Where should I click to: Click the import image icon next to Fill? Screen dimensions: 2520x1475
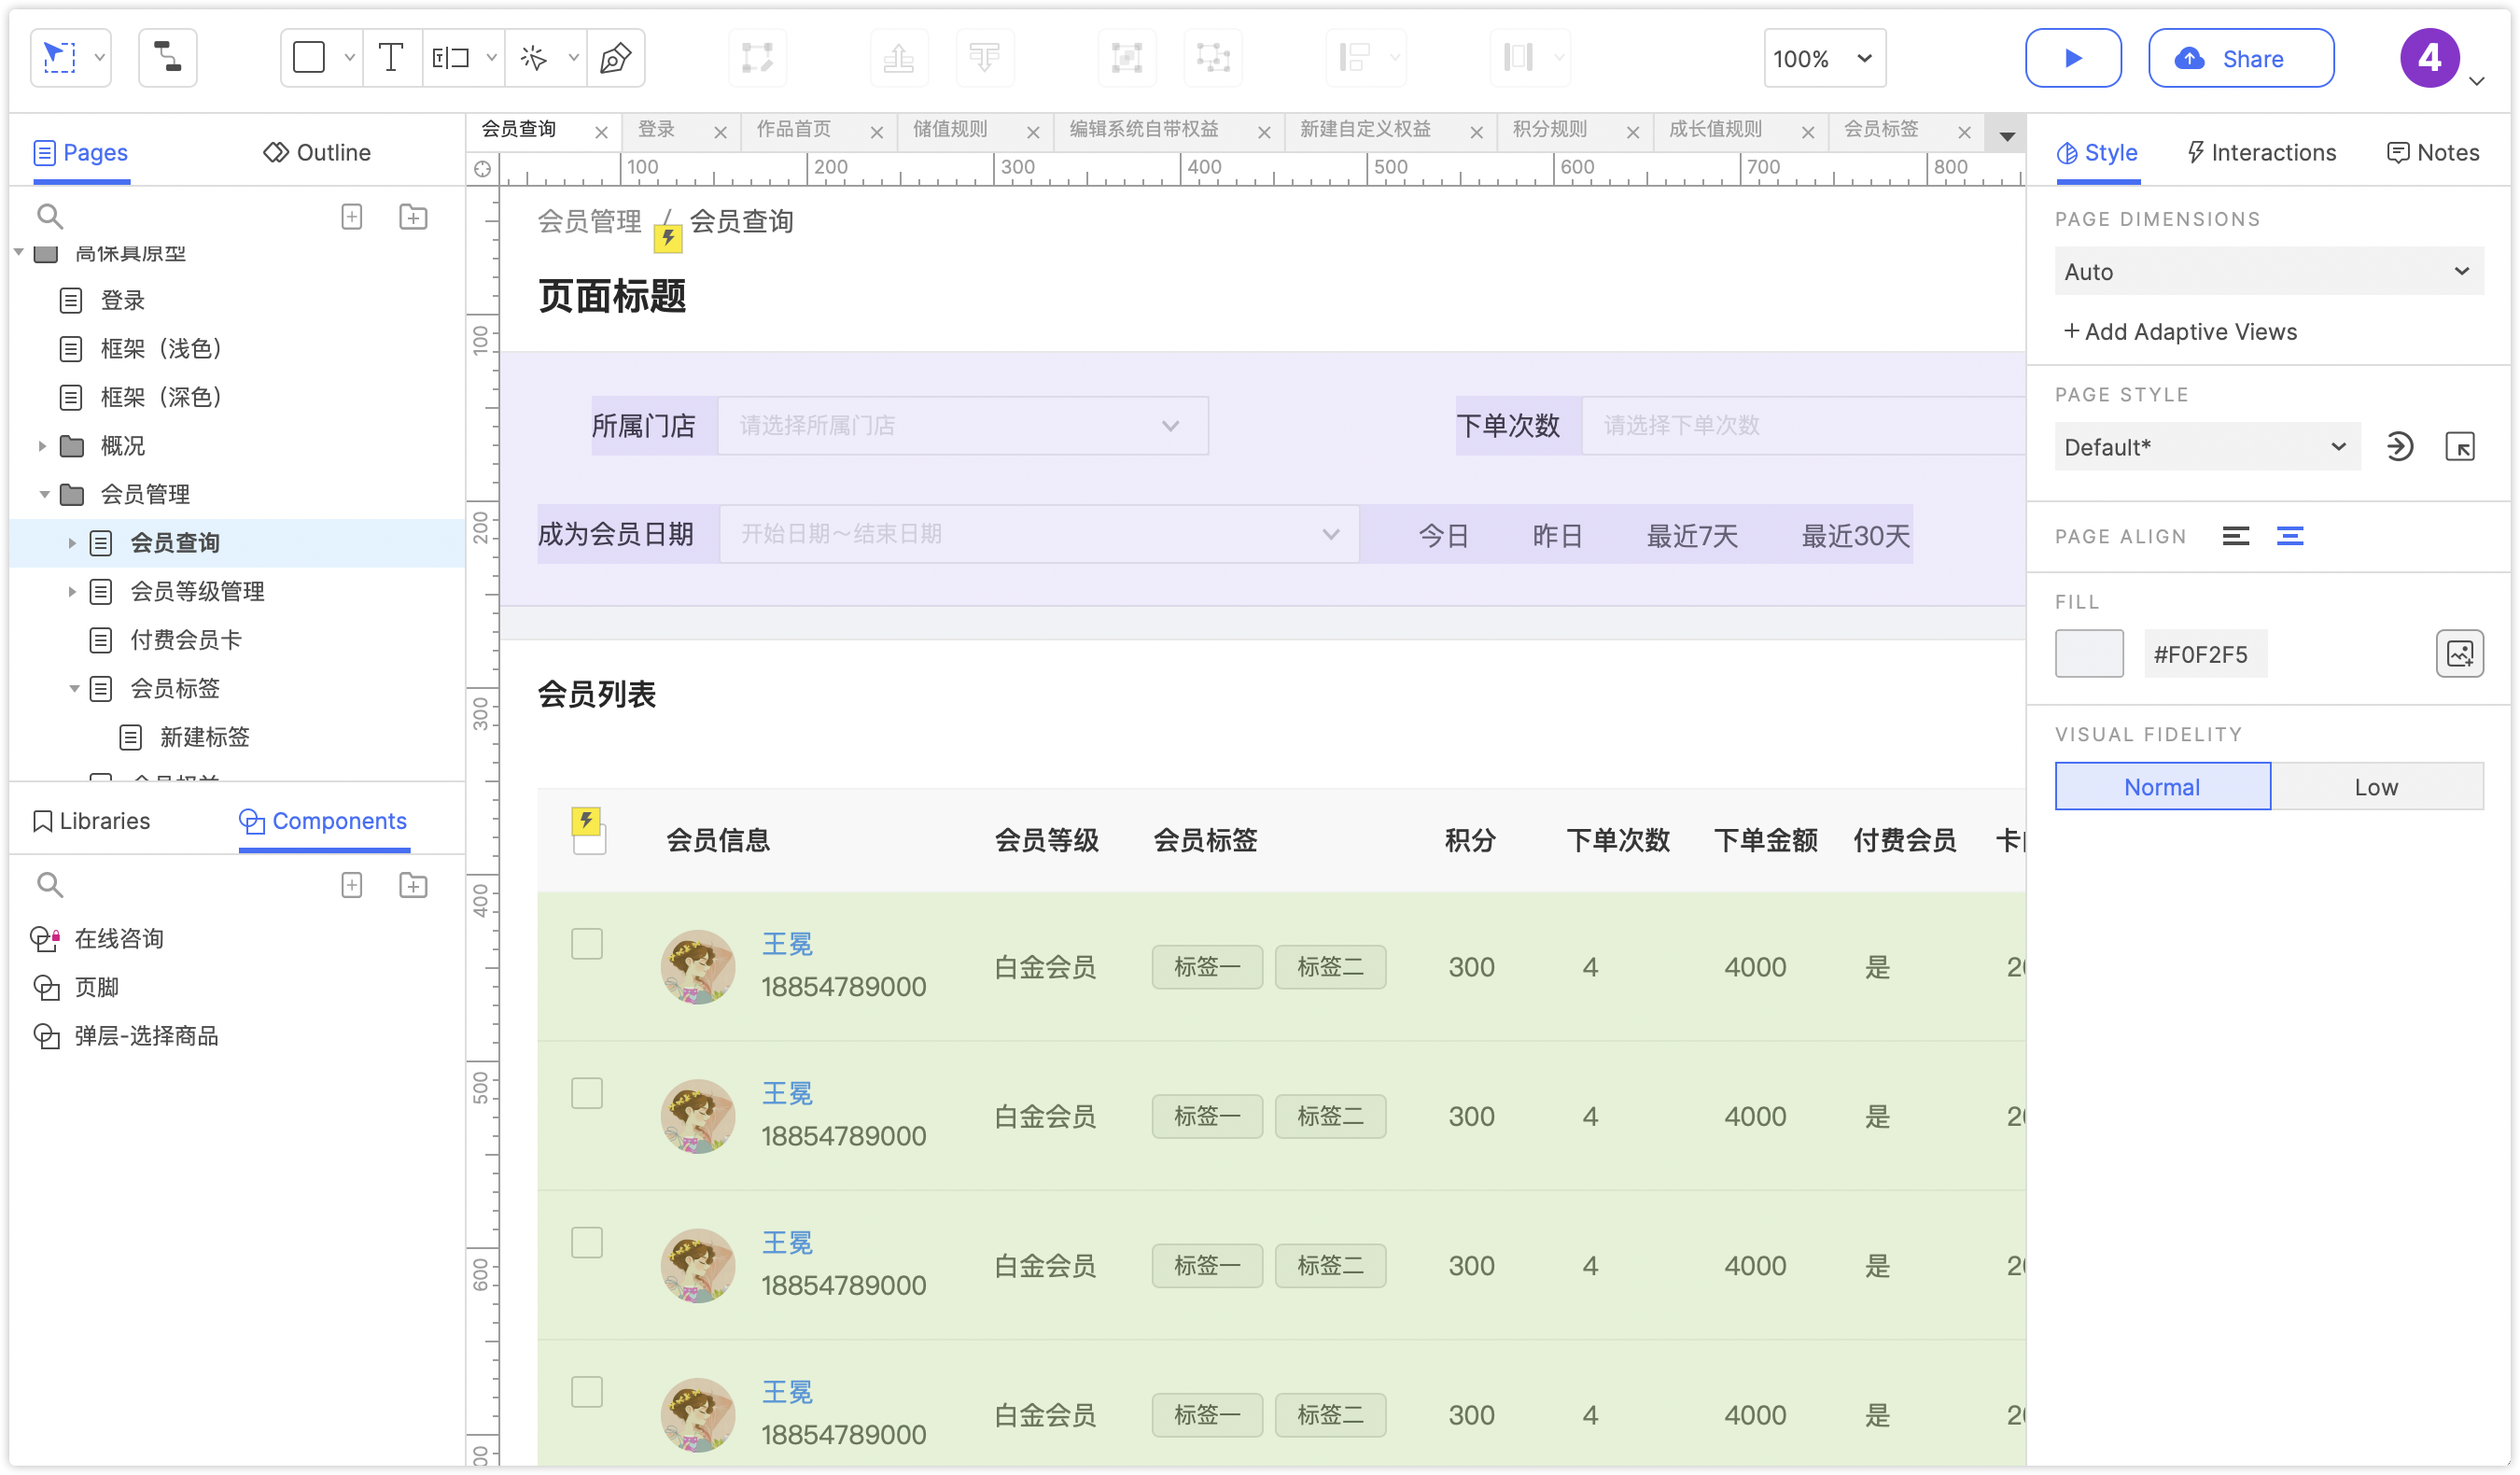point(2459,654)
